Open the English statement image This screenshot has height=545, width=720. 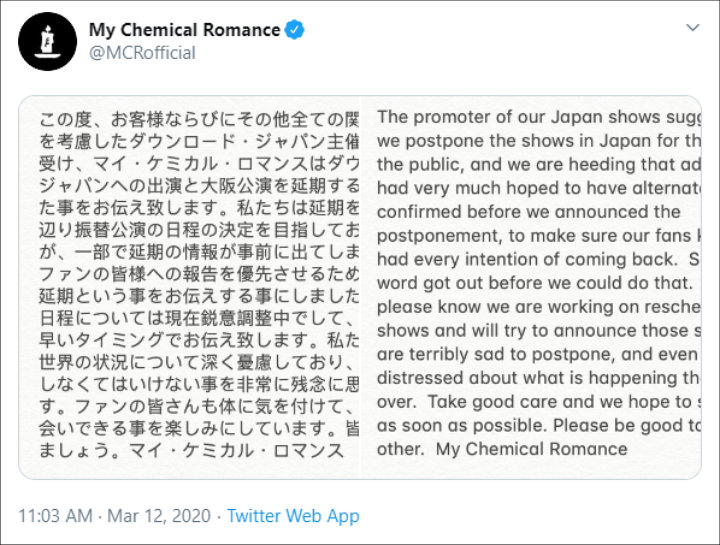click(x=531, y=287)
